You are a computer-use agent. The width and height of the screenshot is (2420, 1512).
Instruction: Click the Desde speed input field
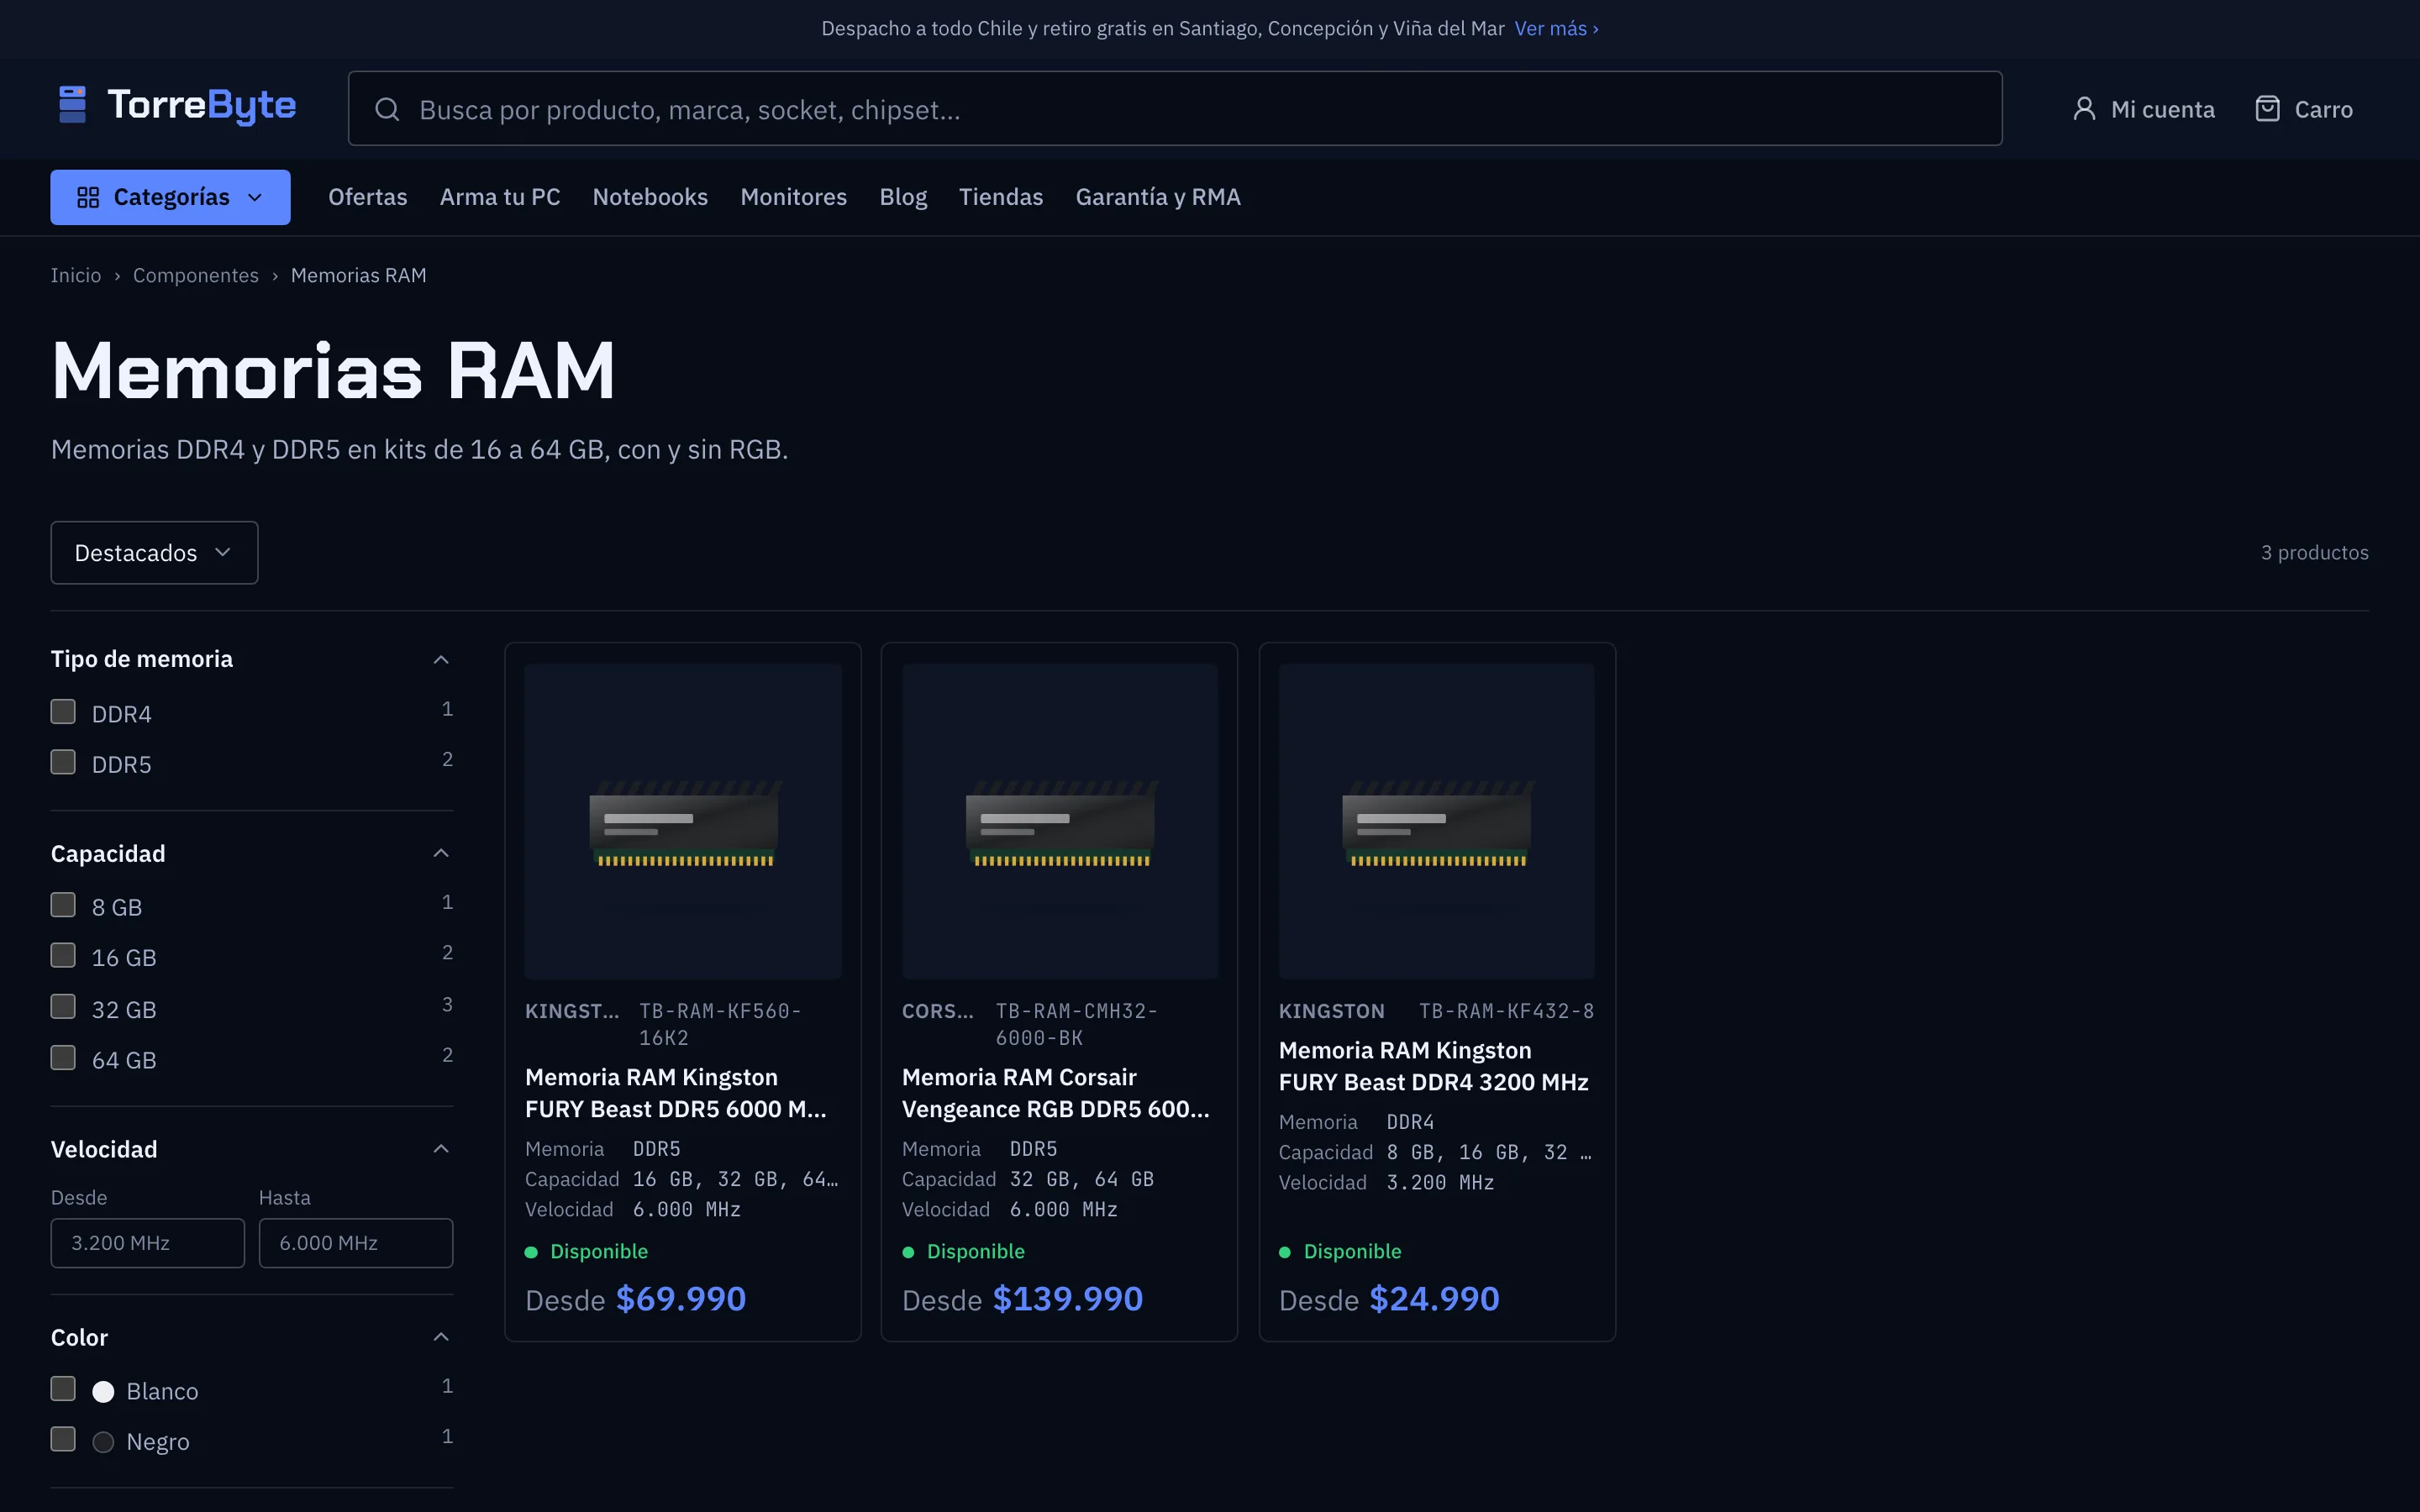(x=148, y=1243)
